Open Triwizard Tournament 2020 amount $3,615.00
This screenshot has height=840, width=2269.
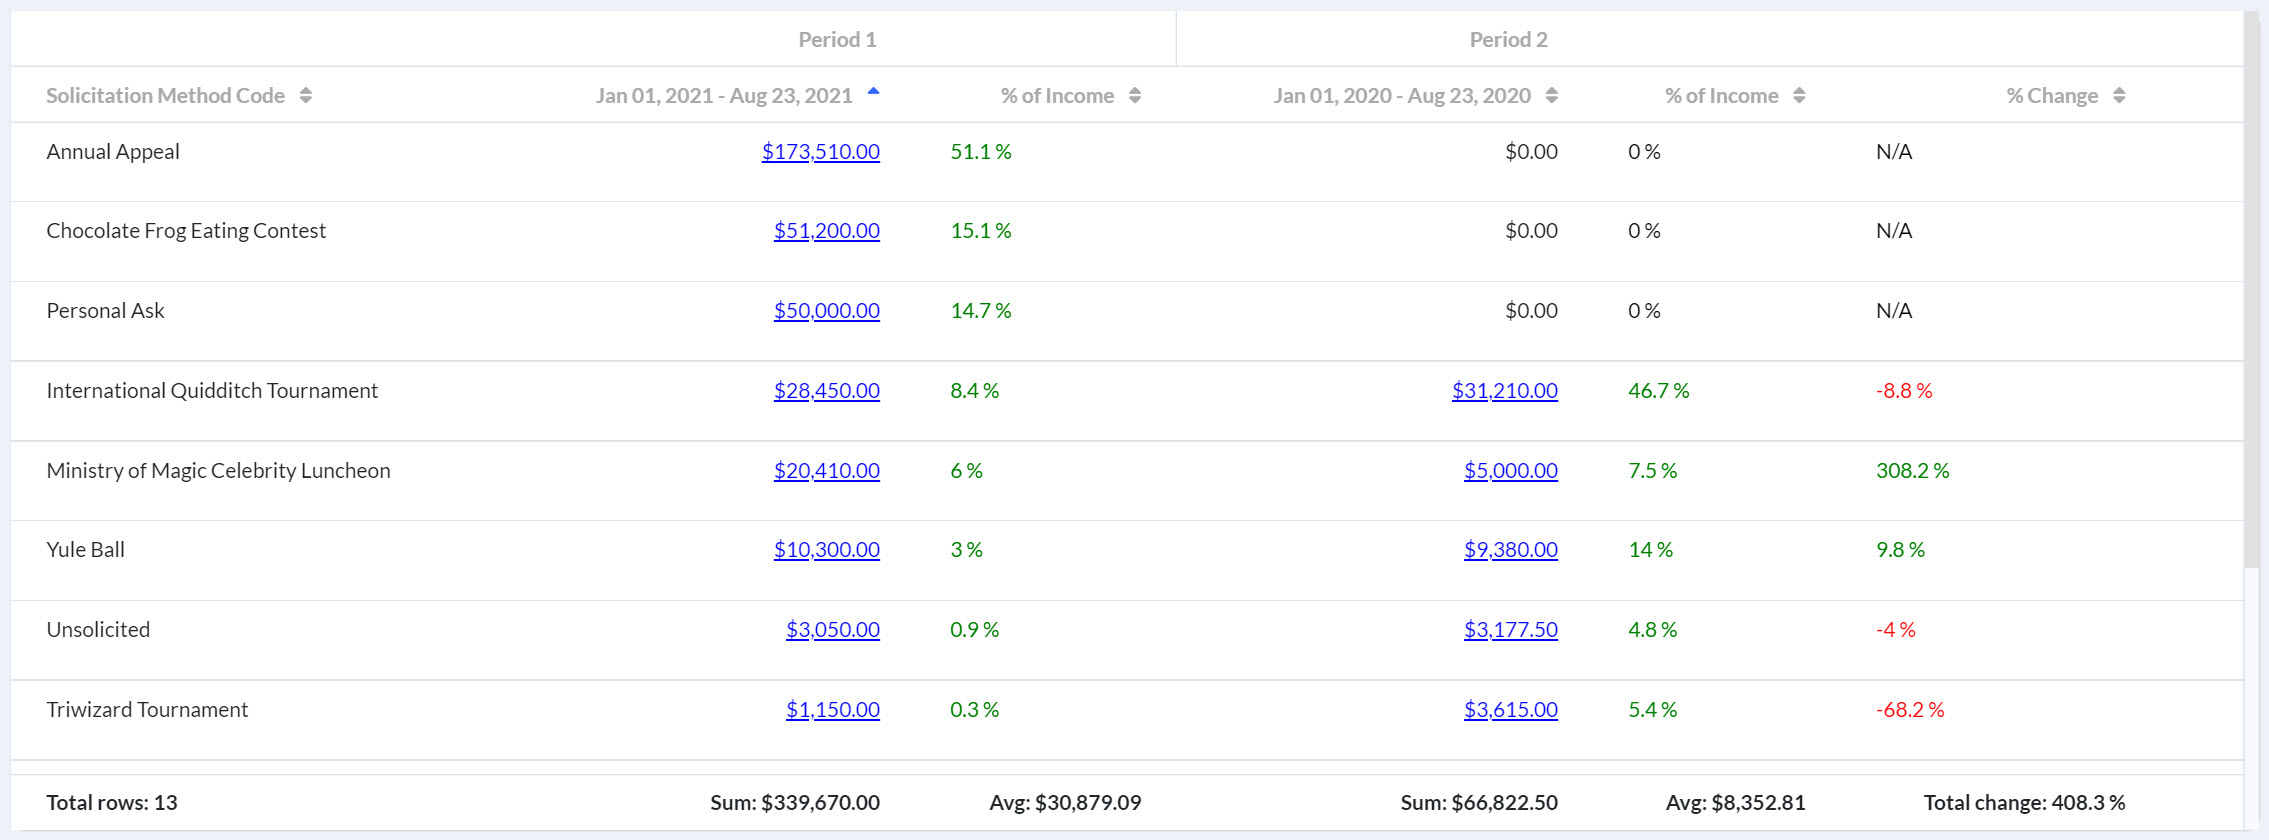tap(1510, 710)
